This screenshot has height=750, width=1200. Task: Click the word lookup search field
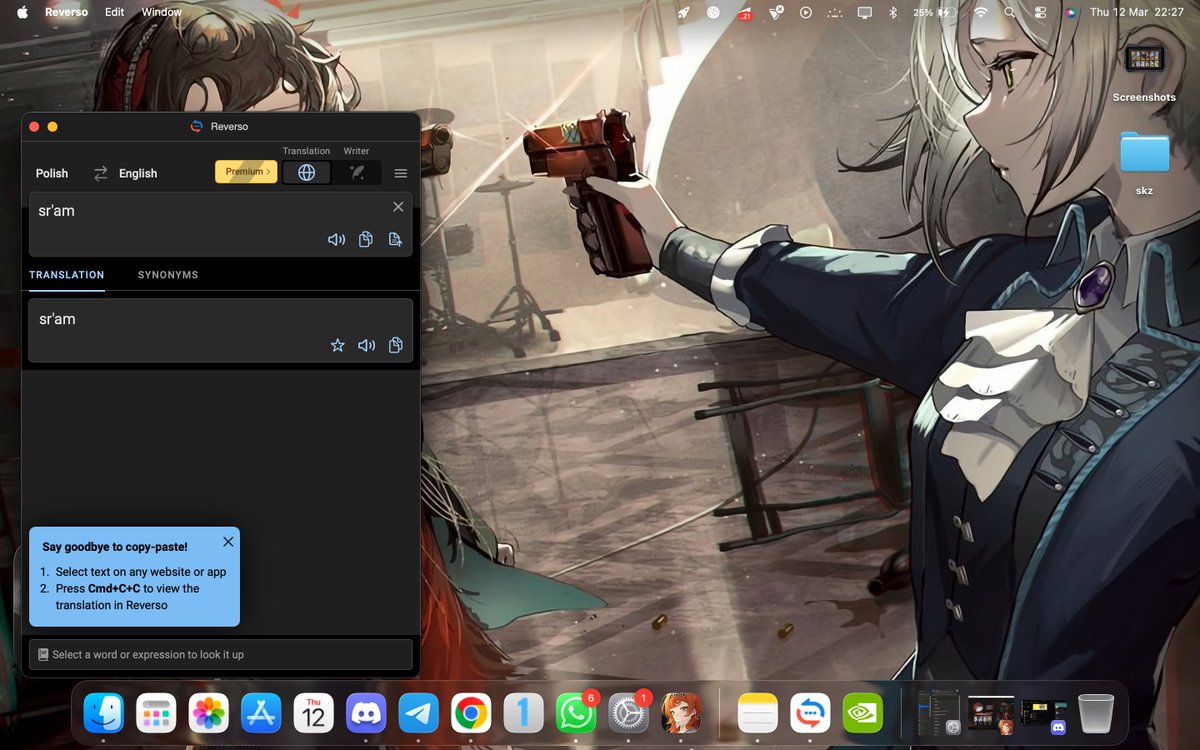(x=220, y=654)
